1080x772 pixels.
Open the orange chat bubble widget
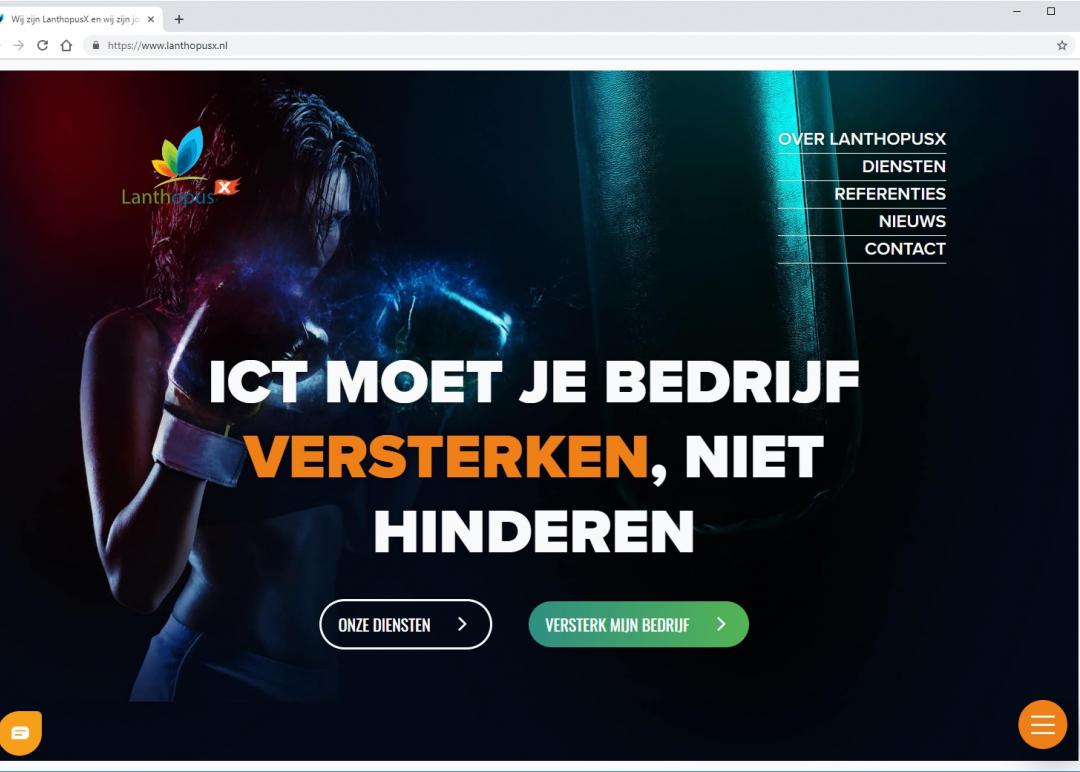(x=21, y=732)
